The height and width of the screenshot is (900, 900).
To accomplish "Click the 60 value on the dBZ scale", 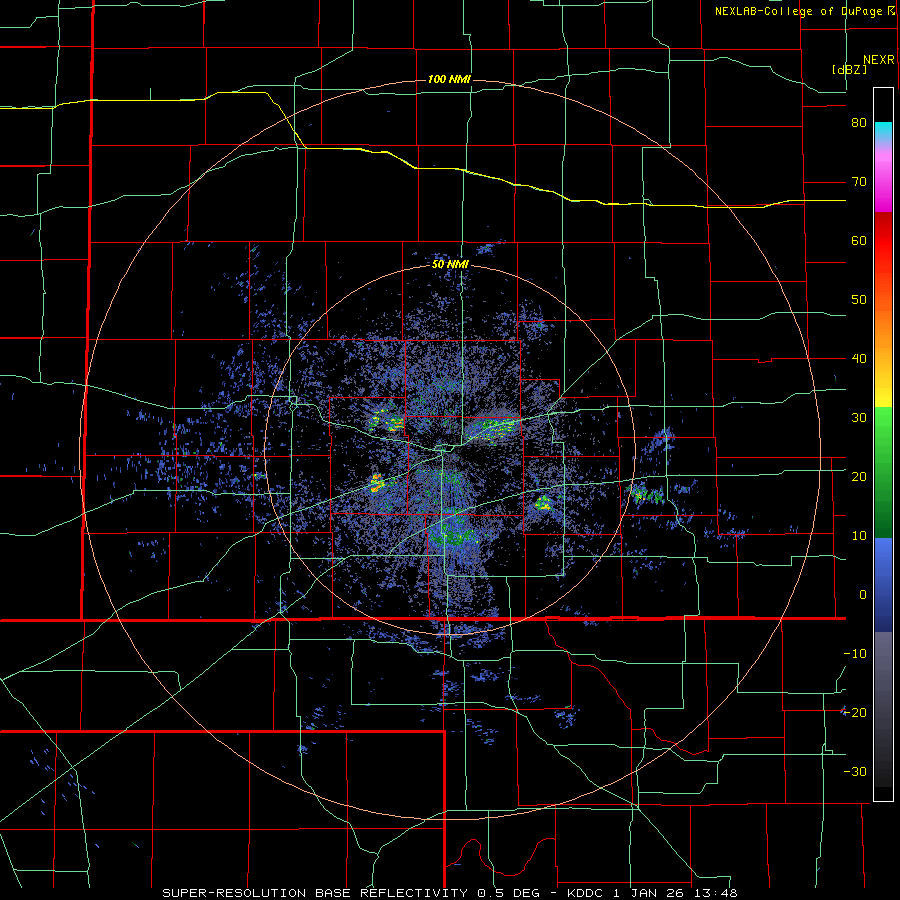I will [859, 240].
